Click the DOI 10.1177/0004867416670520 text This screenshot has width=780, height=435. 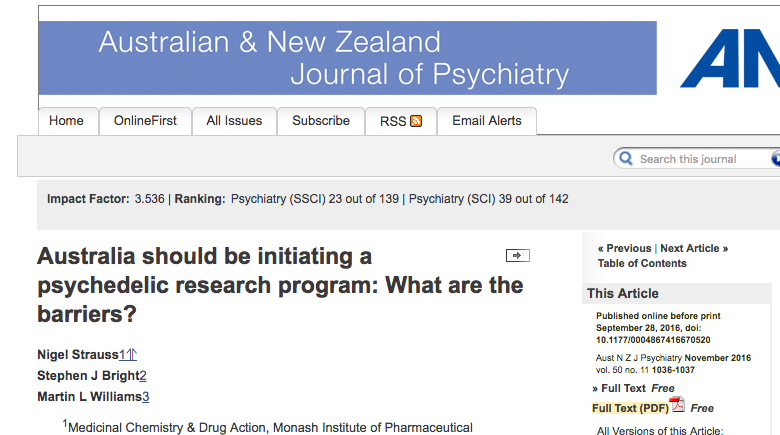pos(653,340)
